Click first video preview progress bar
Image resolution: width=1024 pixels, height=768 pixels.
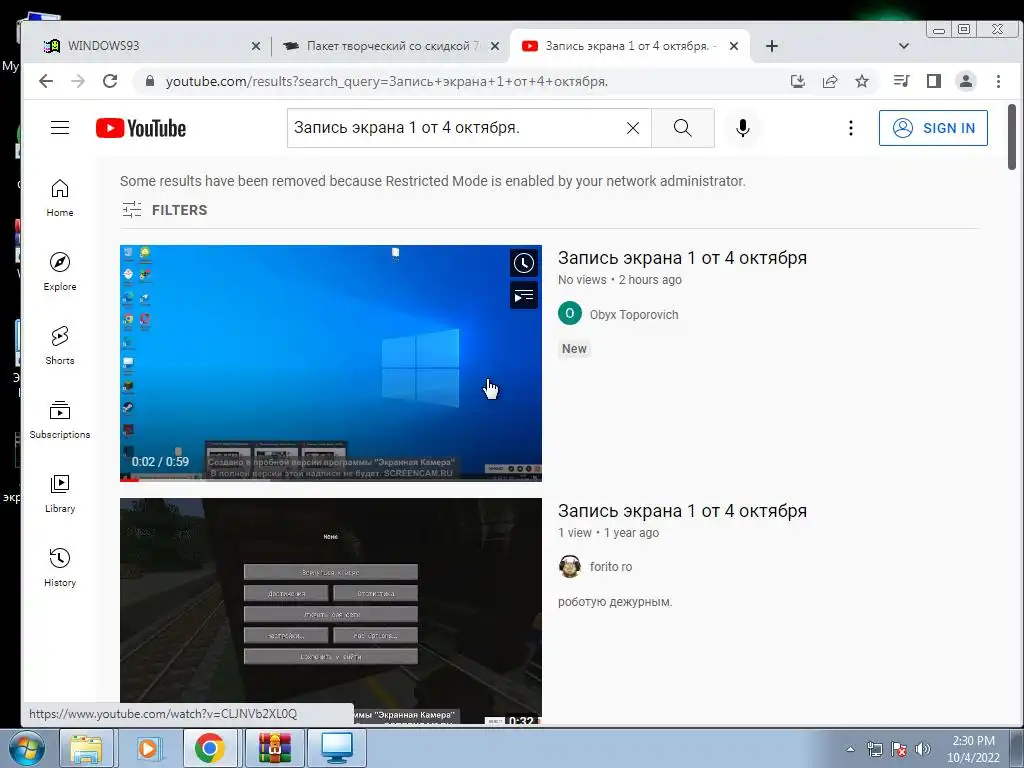(x=330, y=479)
